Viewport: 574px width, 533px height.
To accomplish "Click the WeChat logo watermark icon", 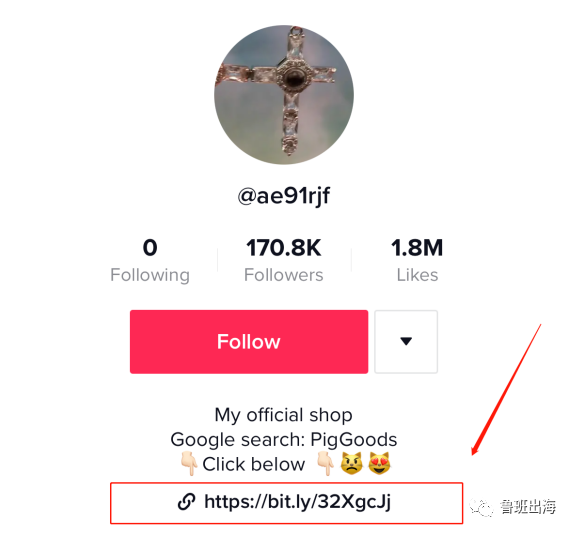I will click(481, 507).
